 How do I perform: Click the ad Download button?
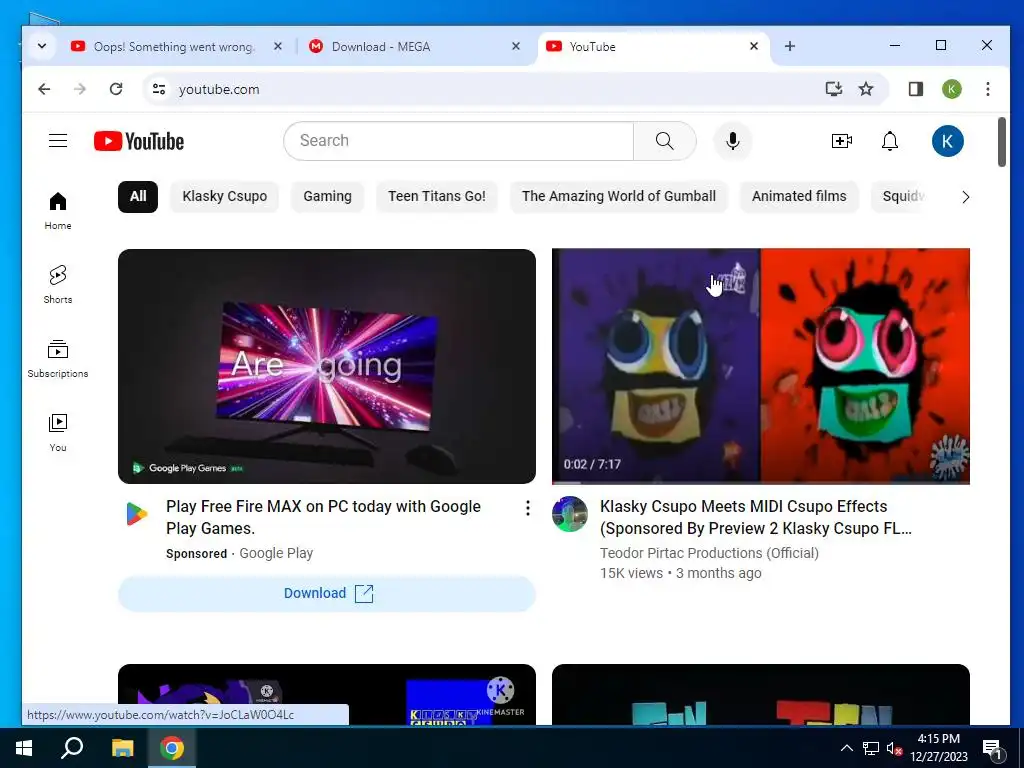tap(327, 594)
